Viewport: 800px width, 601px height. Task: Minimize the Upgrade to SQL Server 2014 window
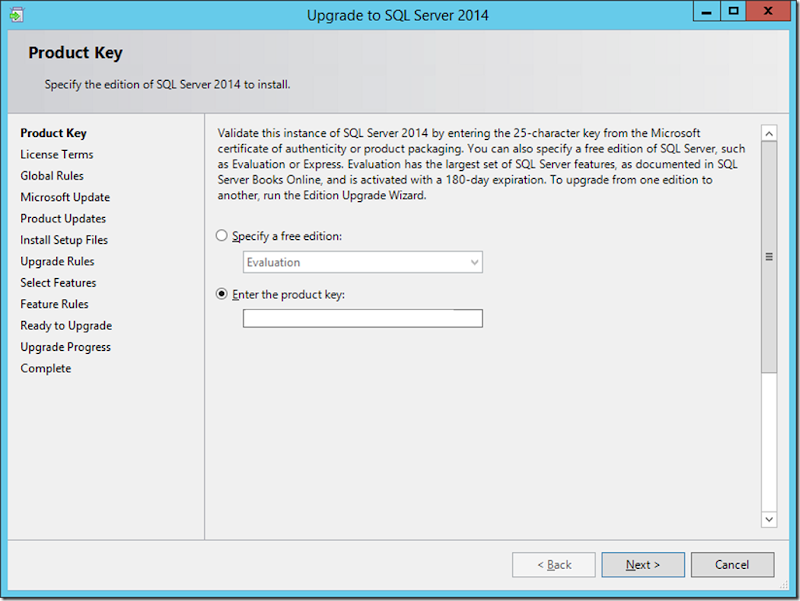tap(707, 11)
